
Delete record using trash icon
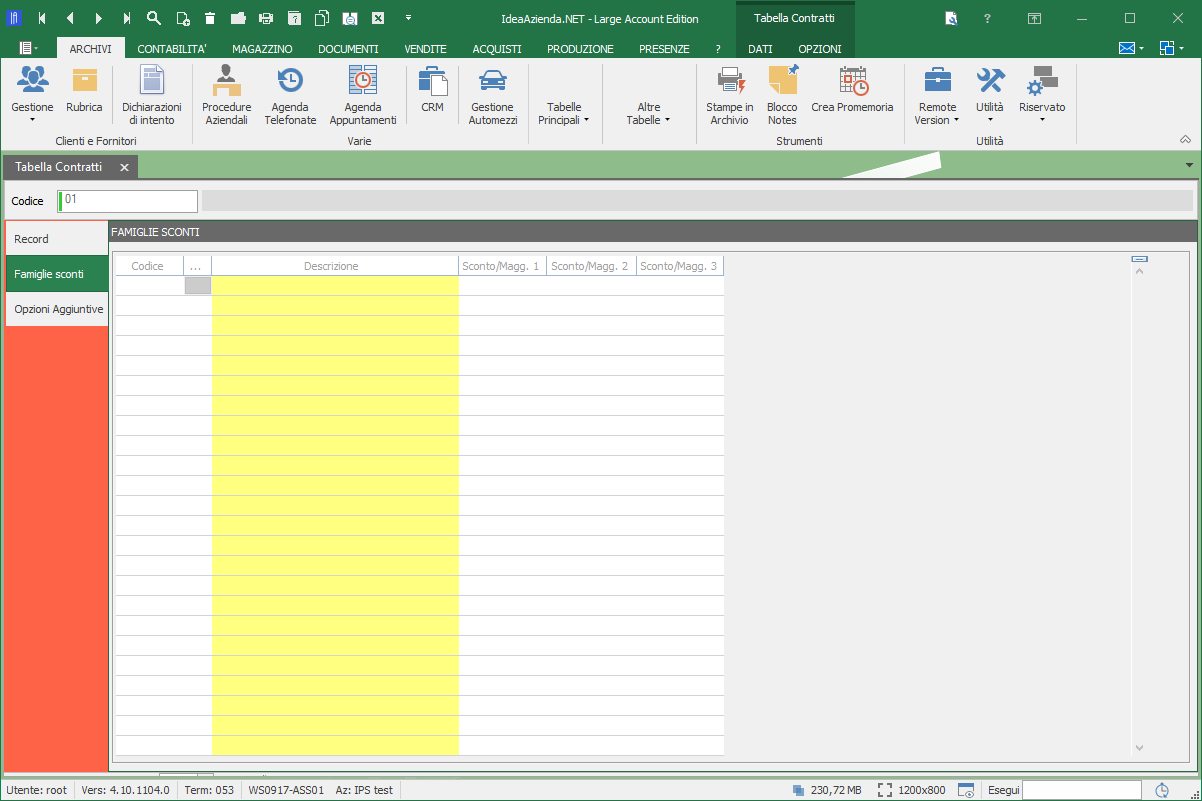click(210, 18)
